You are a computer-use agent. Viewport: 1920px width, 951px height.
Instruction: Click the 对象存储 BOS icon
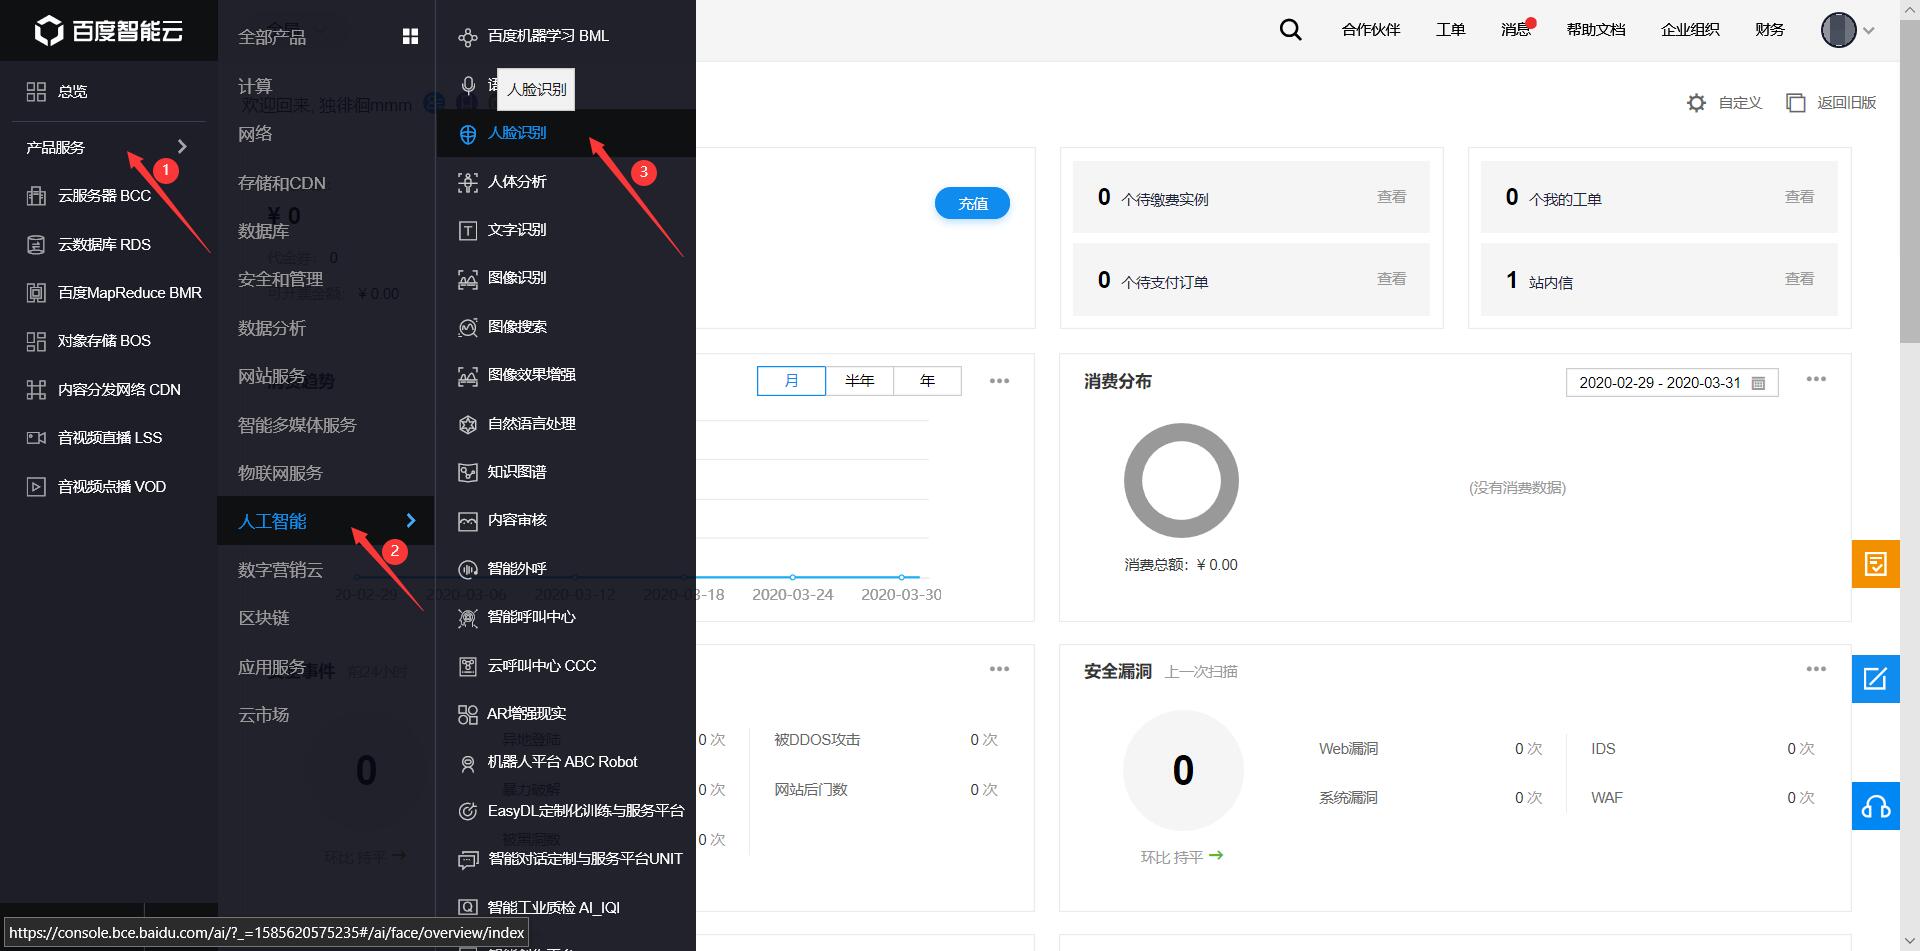[x=36, y=341]
